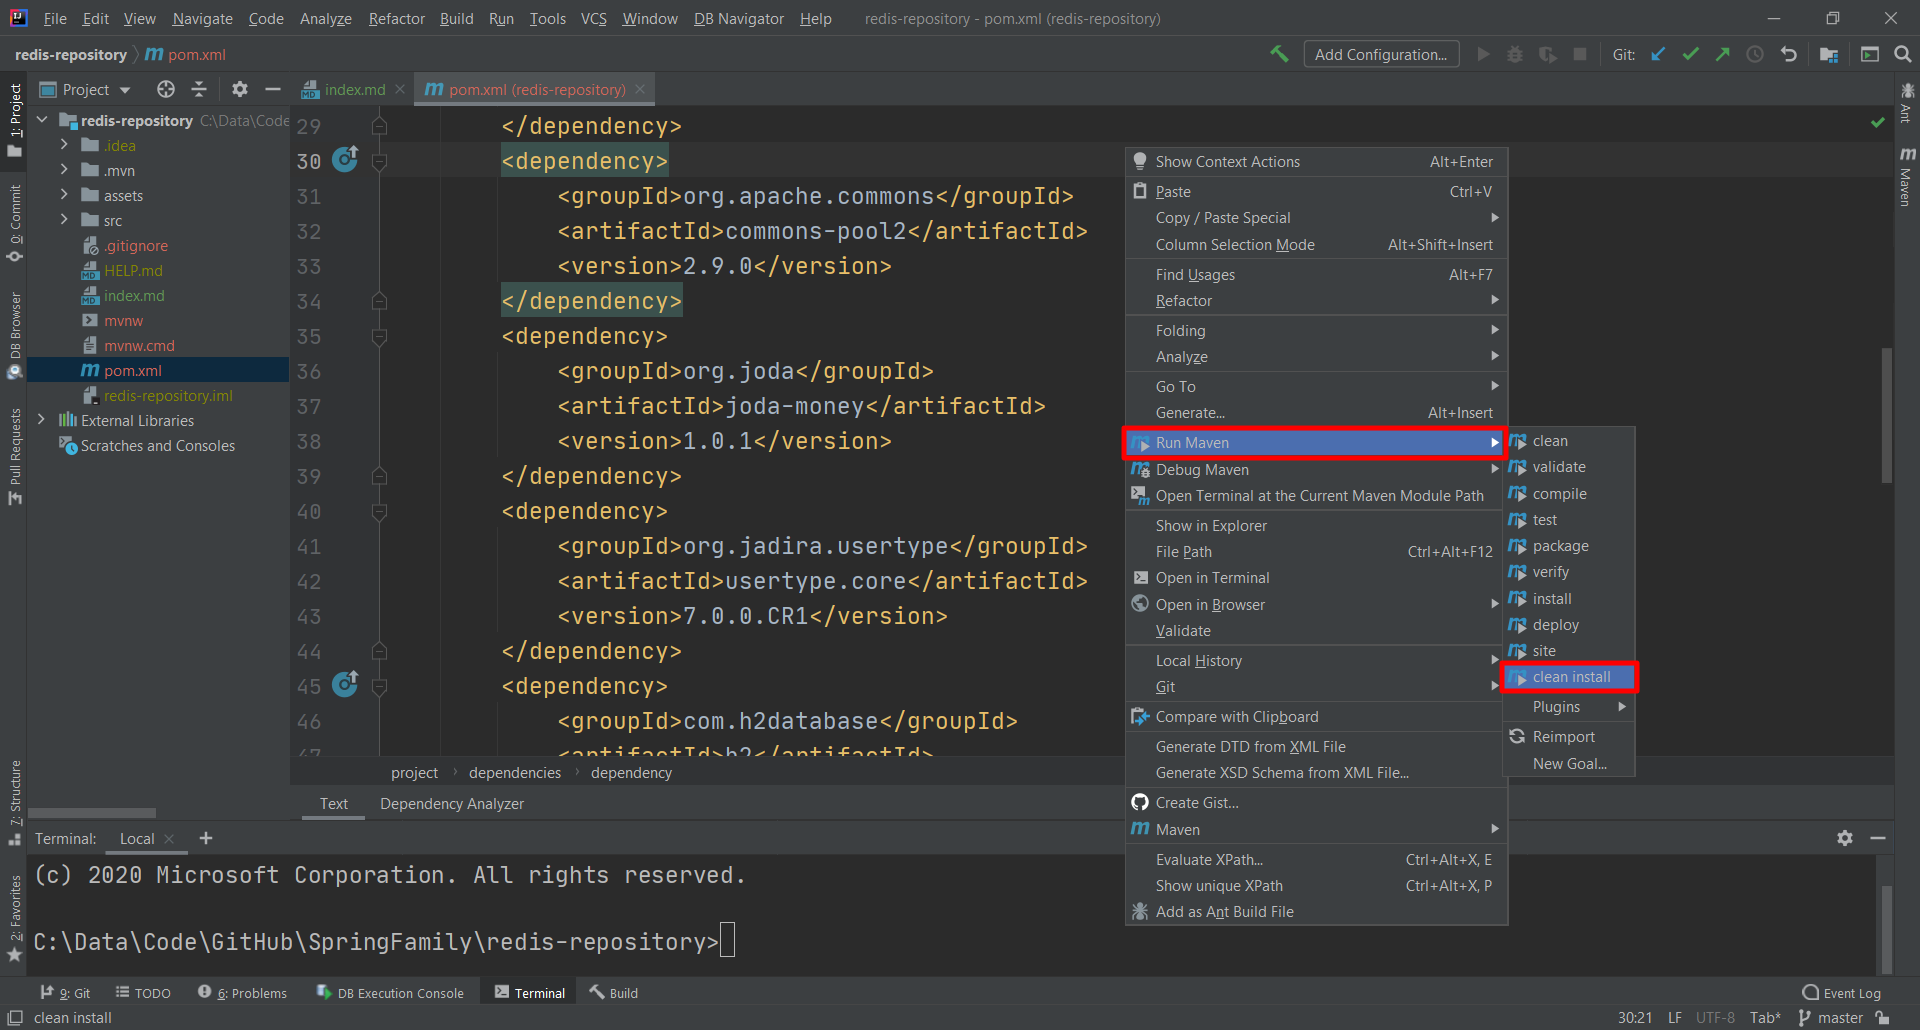
Task: Hide the Terminal panel with minus icon
Action: tap(1878, 838)
